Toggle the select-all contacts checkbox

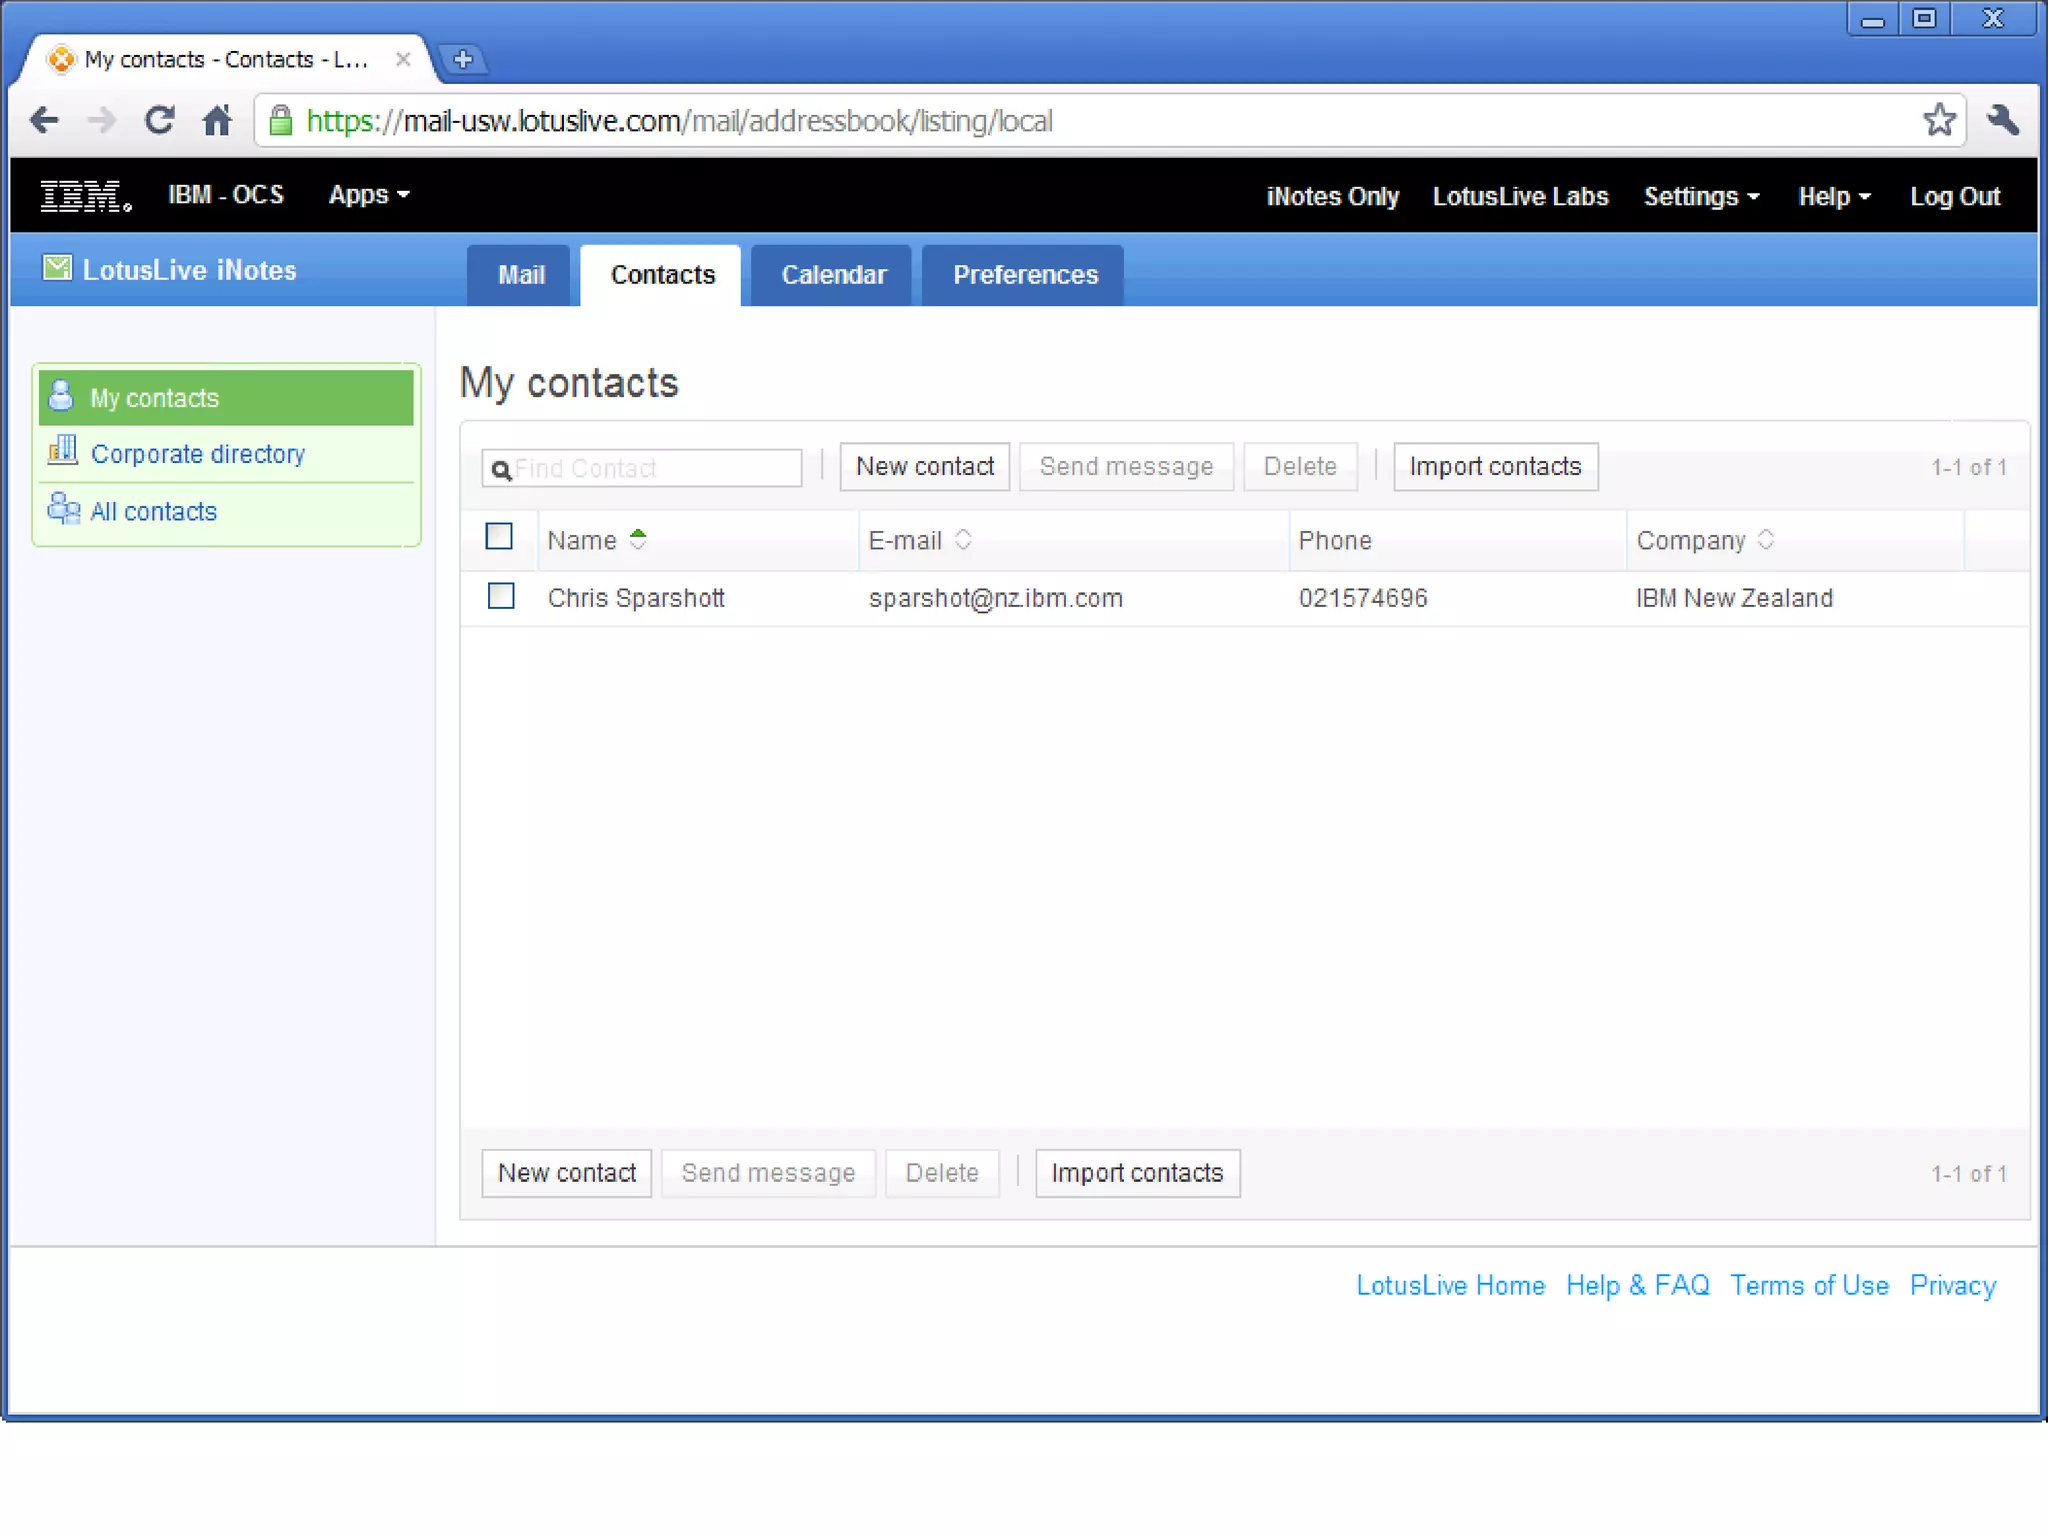point(499,537)
